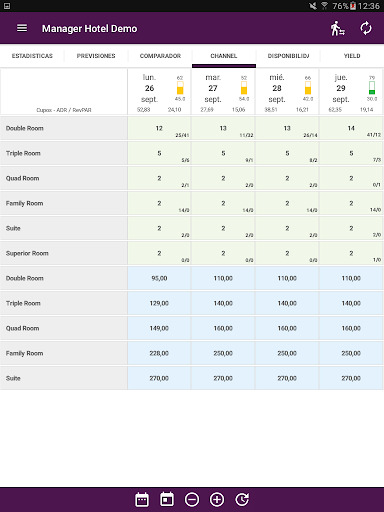Tap Suite price 270,00 for Wednesday 28
The image size is (384, 512).
click(x=287, y=378)
